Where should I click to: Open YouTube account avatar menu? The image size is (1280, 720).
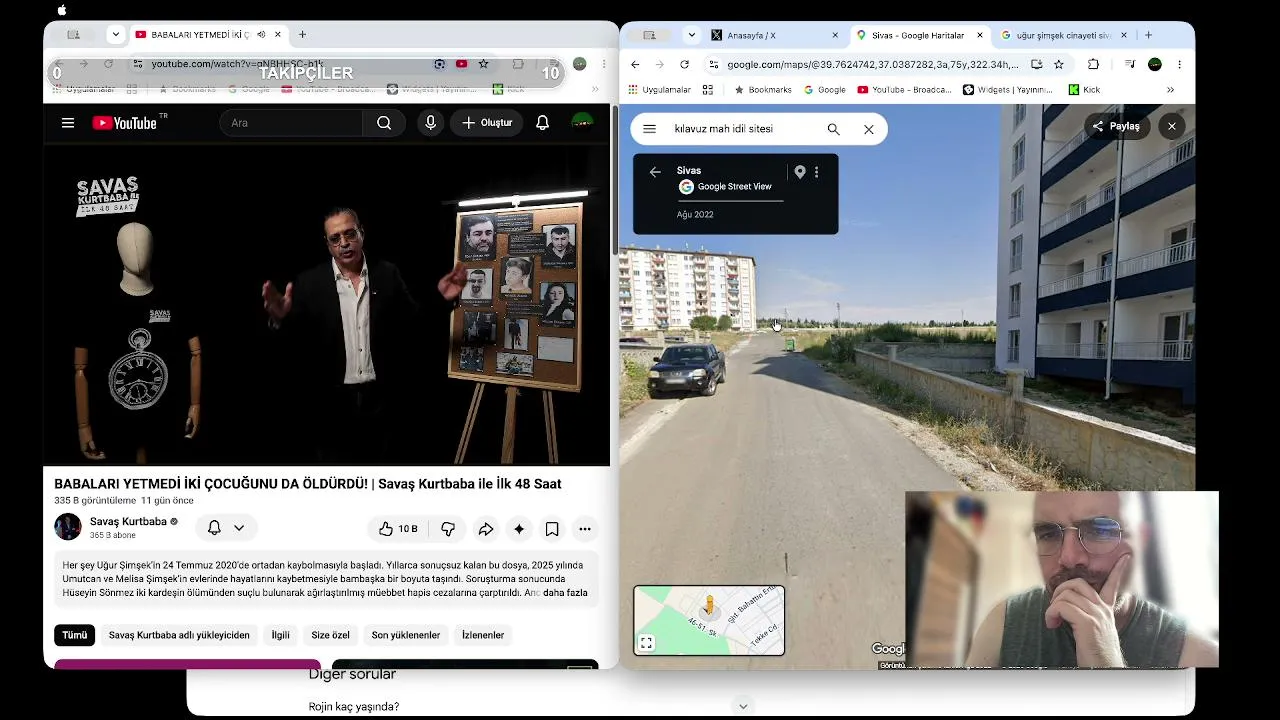click(582, 123)
